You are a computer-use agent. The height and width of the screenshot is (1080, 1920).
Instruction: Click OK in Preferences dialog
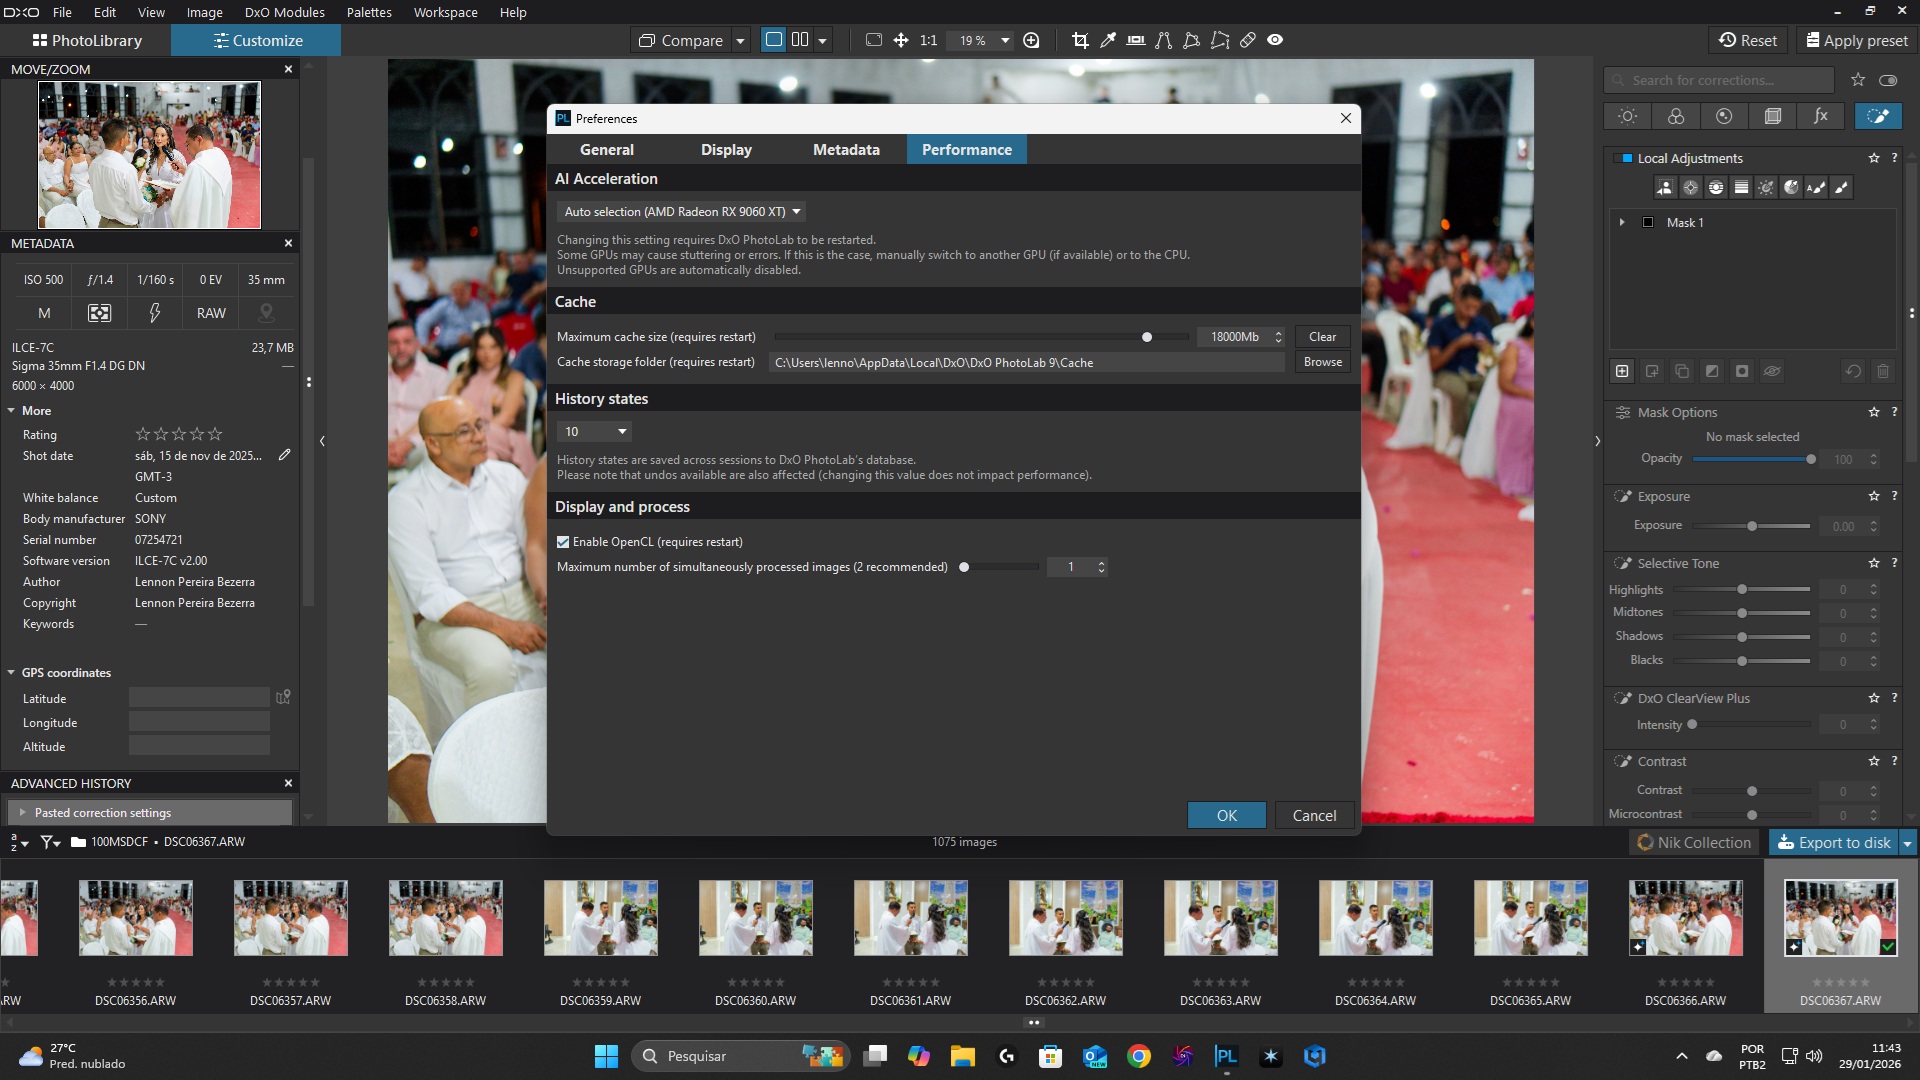pyautogui.click(x=1226, y=815)
